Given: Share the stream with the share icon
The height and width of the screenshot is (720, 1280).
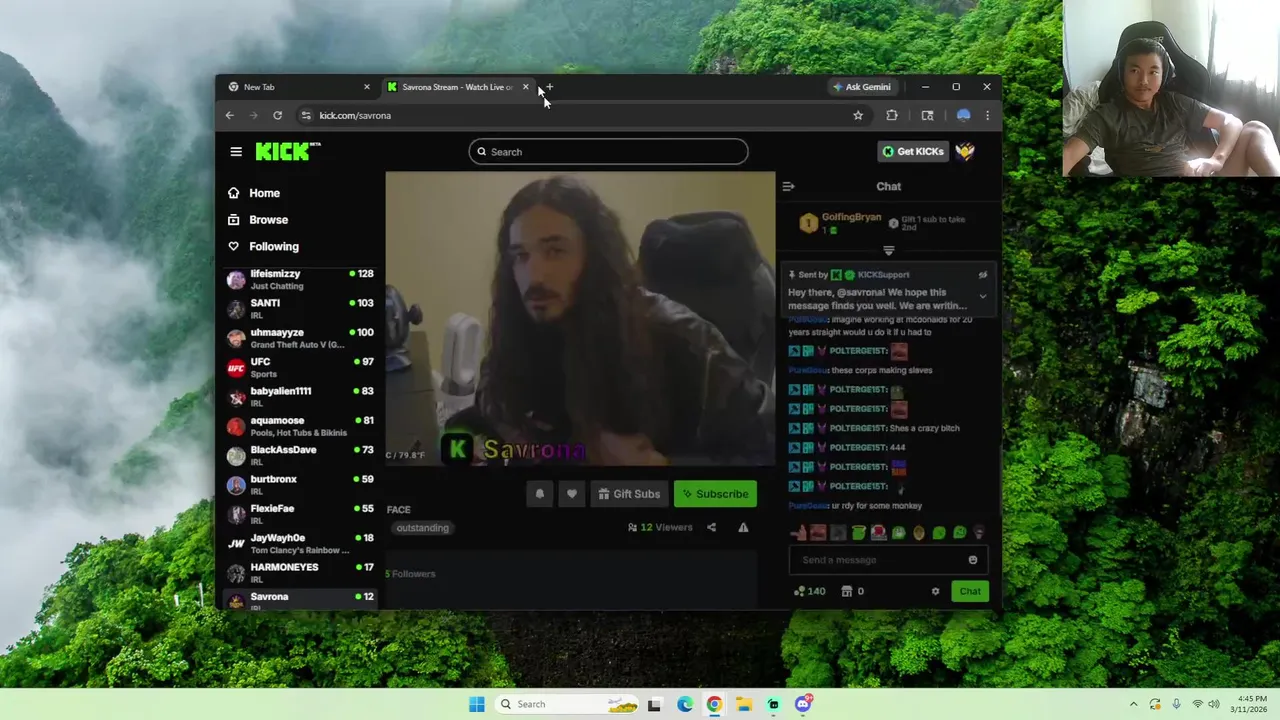Looking at the screenshot, I should (711, 527).
